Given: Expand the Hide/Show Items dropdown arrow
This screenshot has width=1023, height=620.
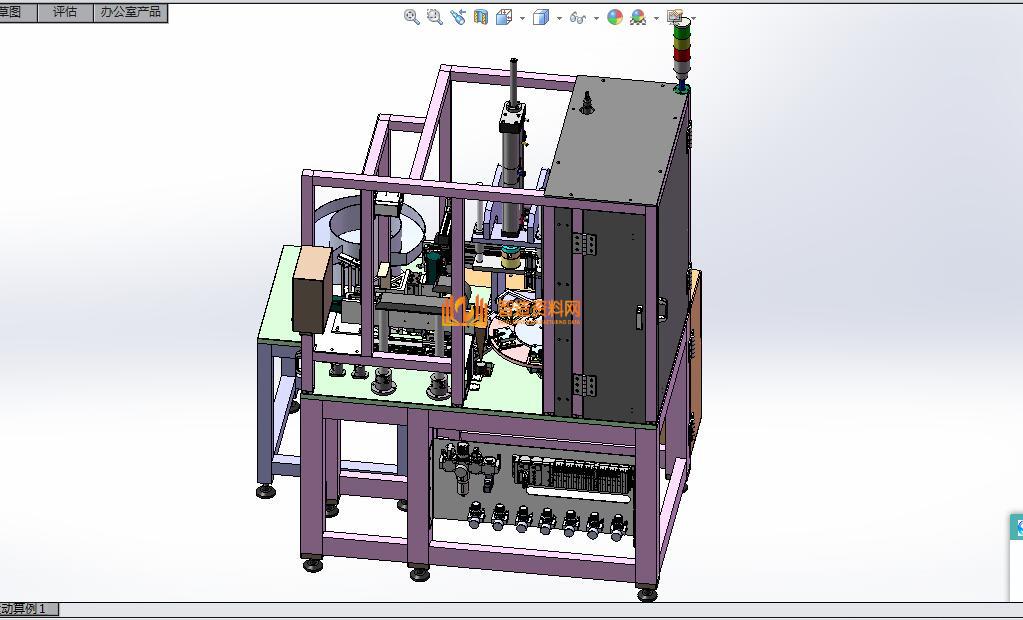Looking at the screenshot, I should [596, 18].
